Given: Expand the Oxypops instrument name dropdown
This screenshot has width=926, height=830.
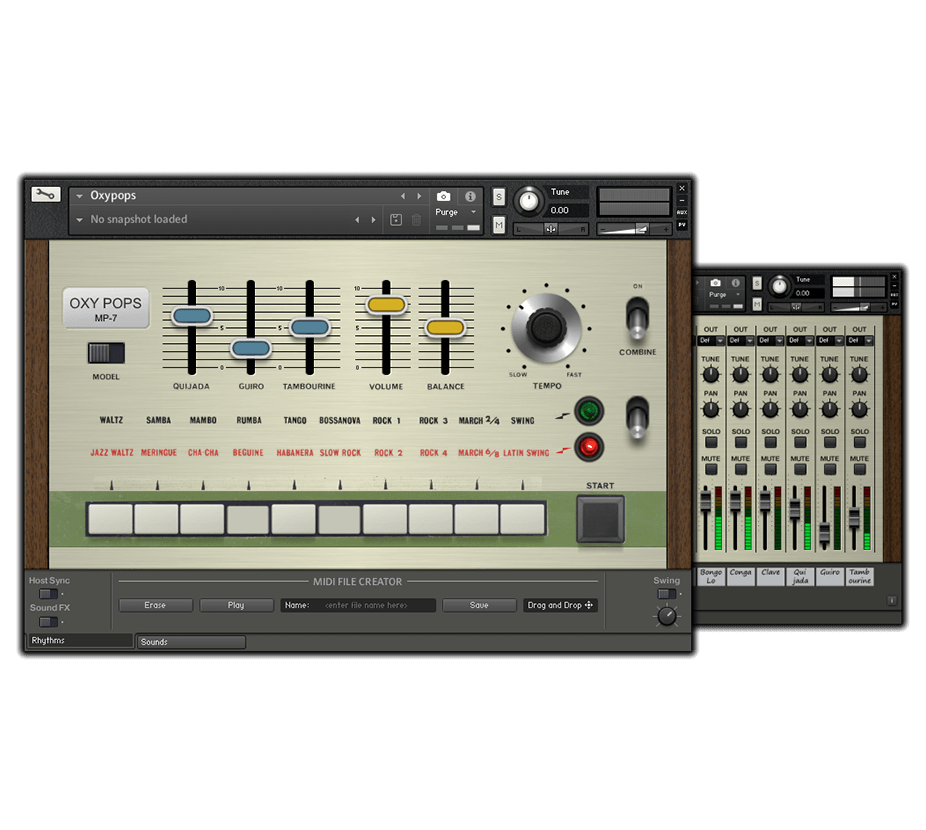Looking at the screenshot, I should tap(80, 196).
